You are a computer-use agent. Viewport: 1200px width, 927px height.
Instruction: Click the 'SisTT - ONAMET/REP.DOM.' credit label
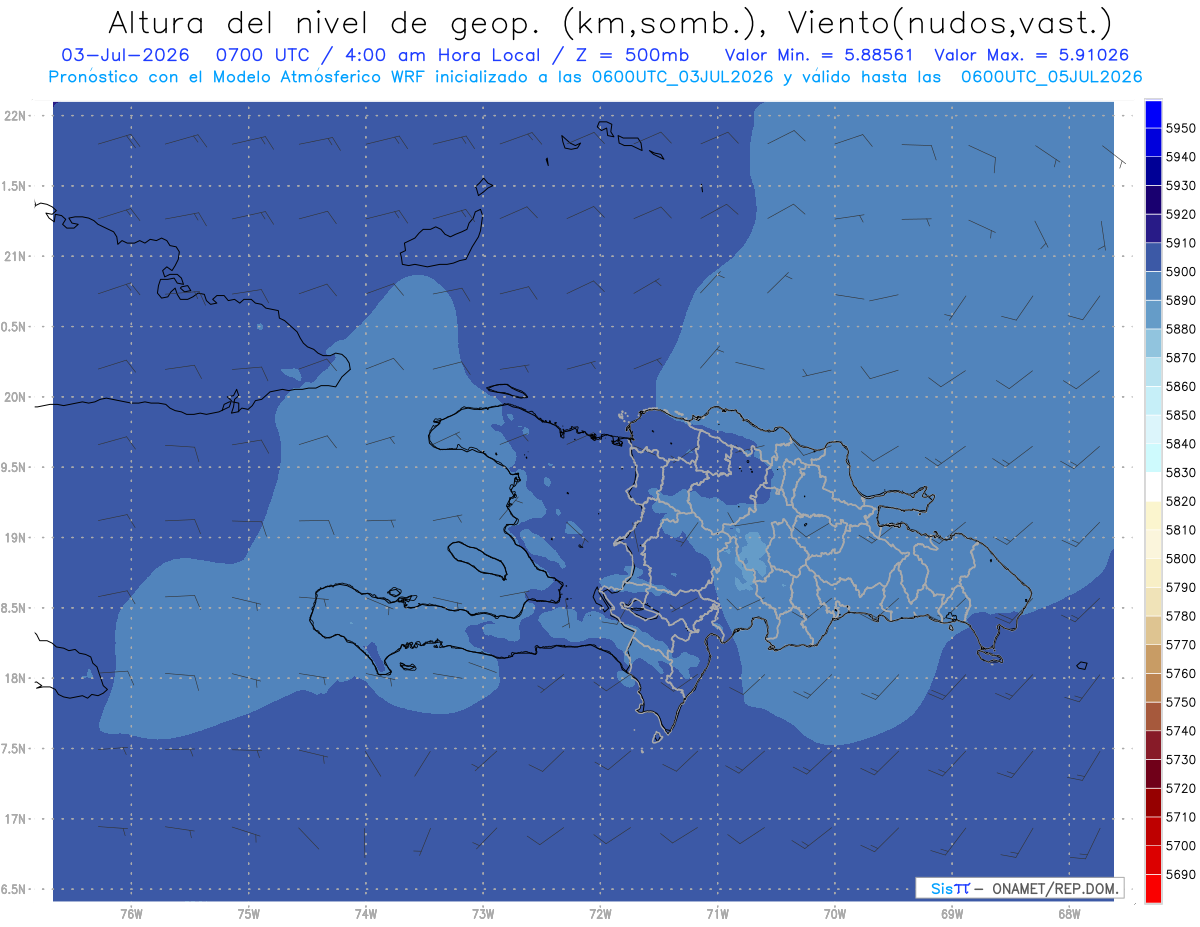point(1019,888)
